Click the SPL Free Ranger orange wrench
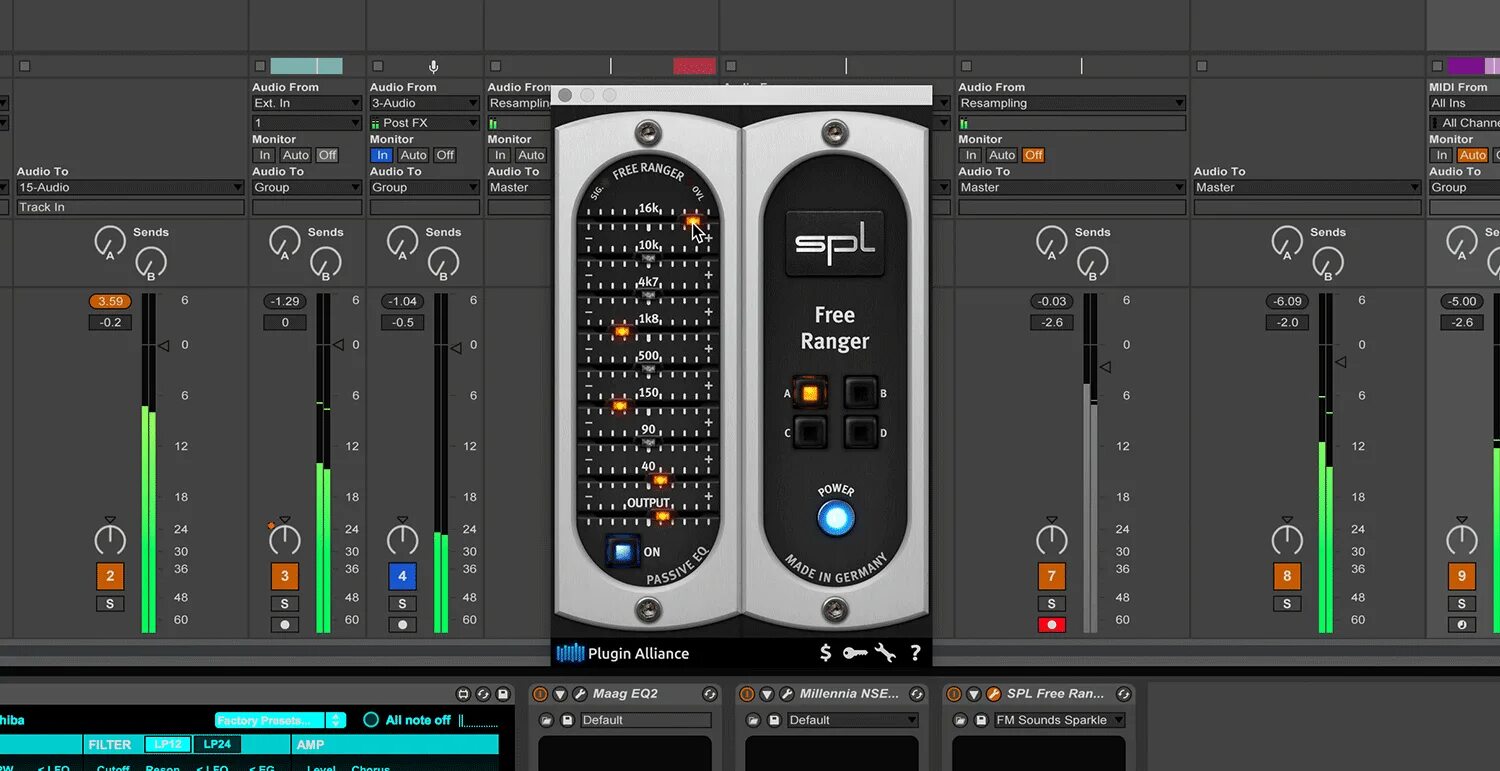The width and height of the screenshot is (1500, 771). [x=993, y=694]
